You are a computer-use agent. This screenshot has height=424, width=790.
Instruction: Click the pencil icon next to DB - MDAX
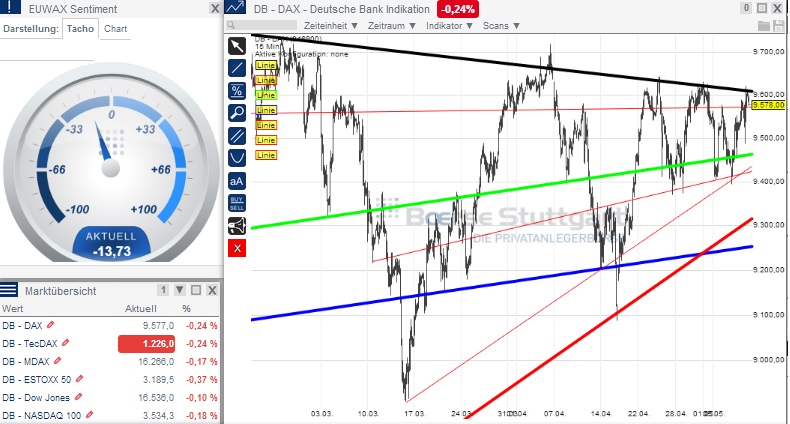tap(57, 361)
